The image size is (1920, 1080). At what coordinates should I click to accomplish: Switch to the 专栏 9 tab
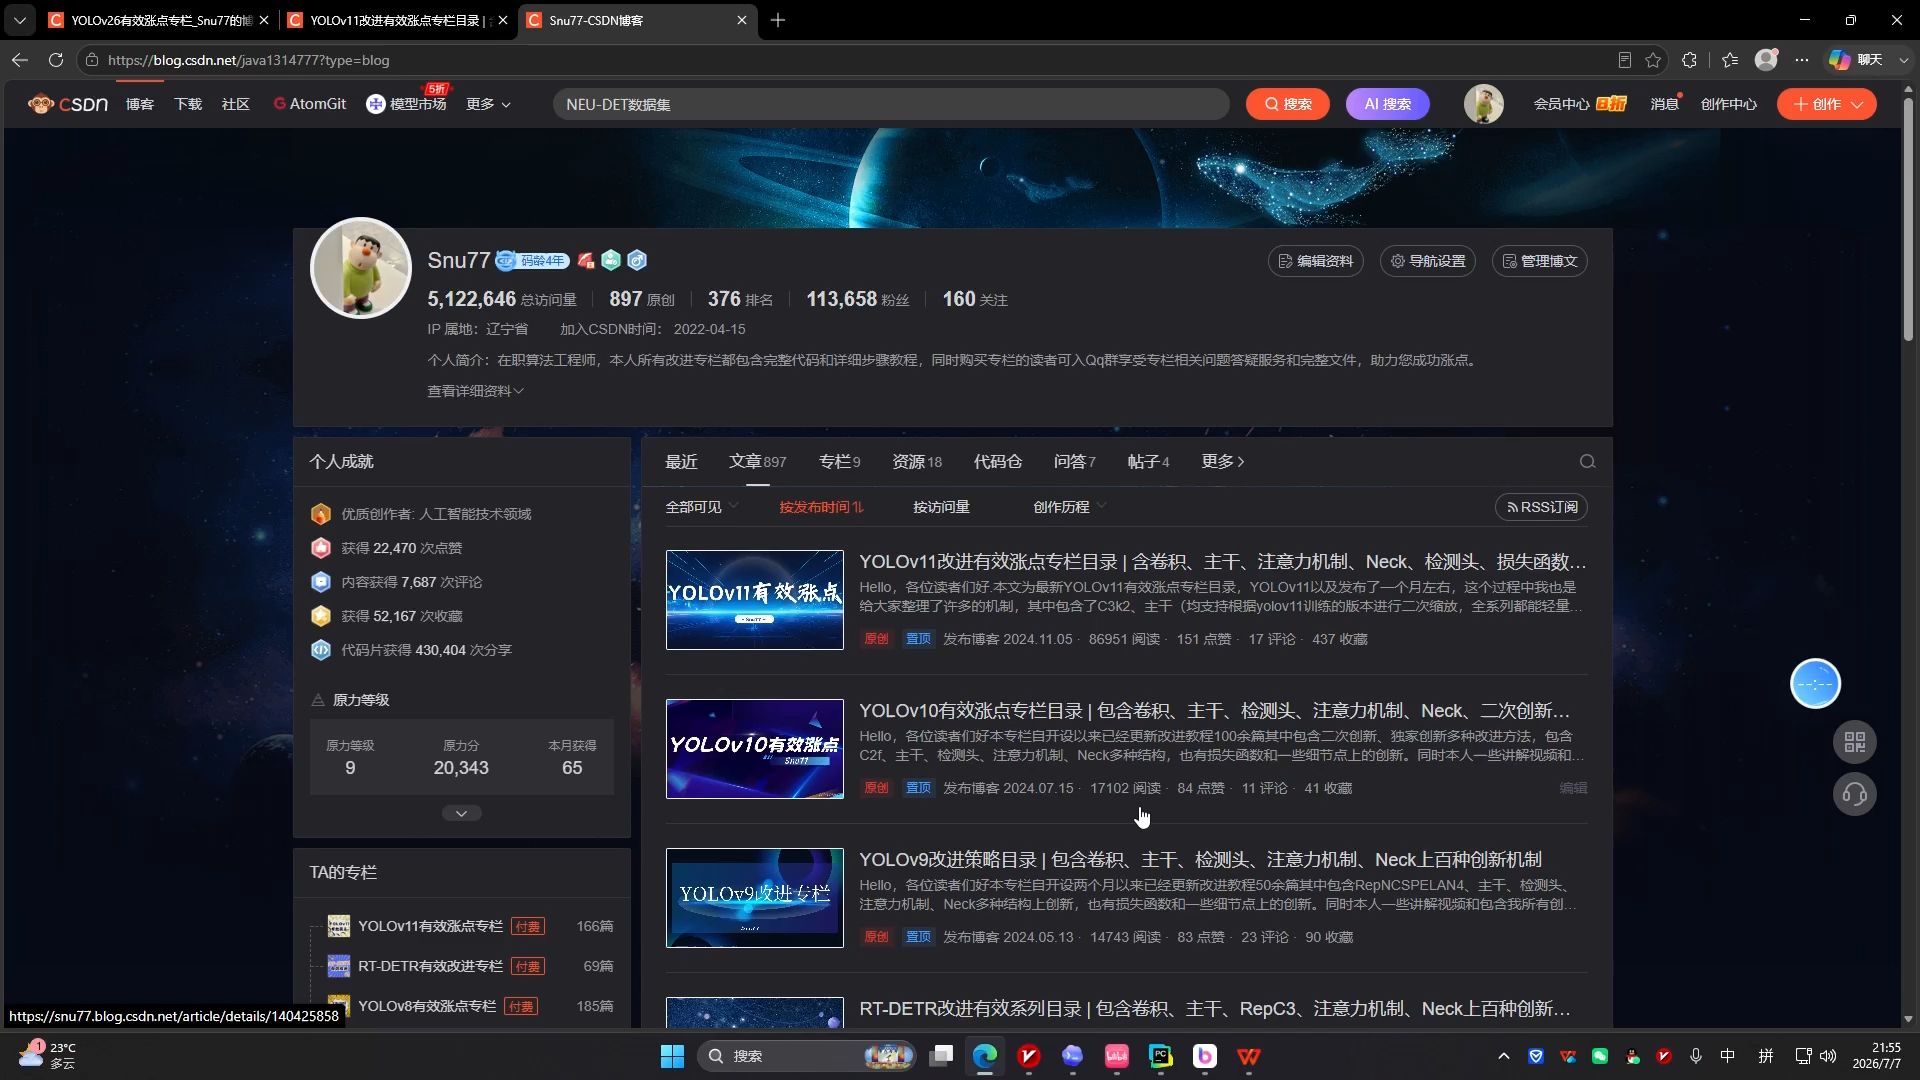click(839, 461)
